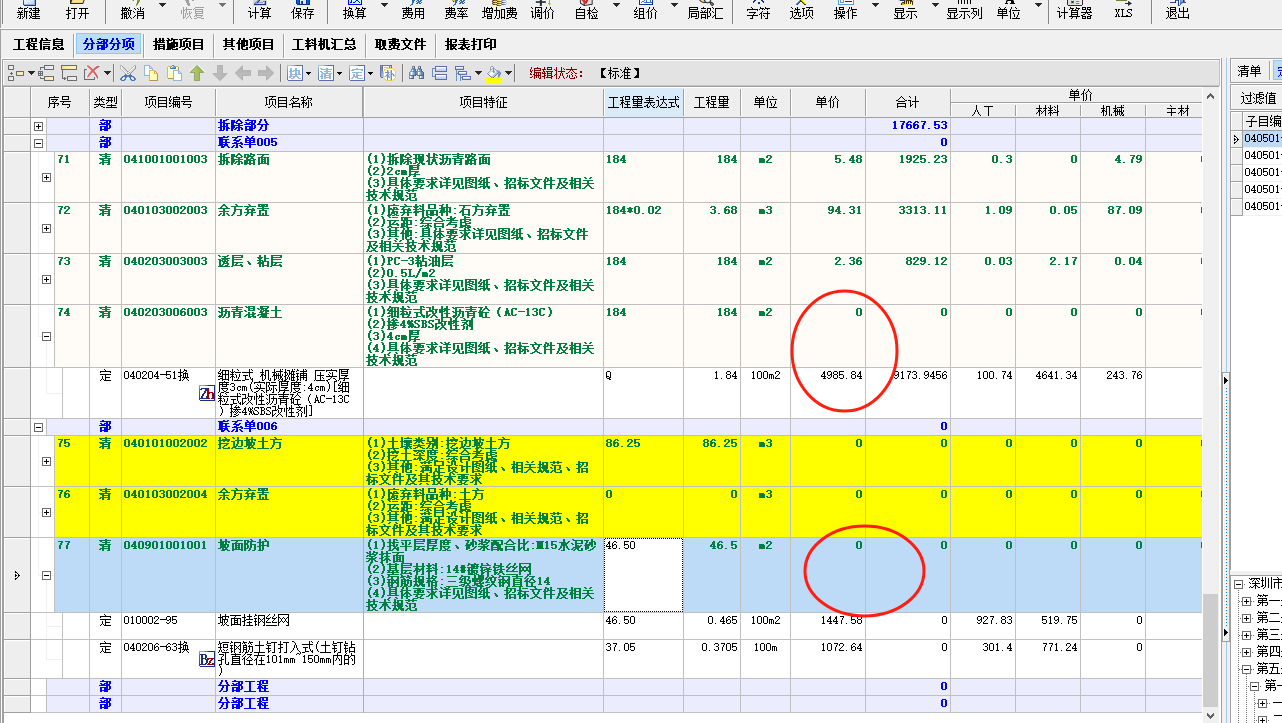
Task: Open the fill color dropdown arrow
Action: pos(508,73)
